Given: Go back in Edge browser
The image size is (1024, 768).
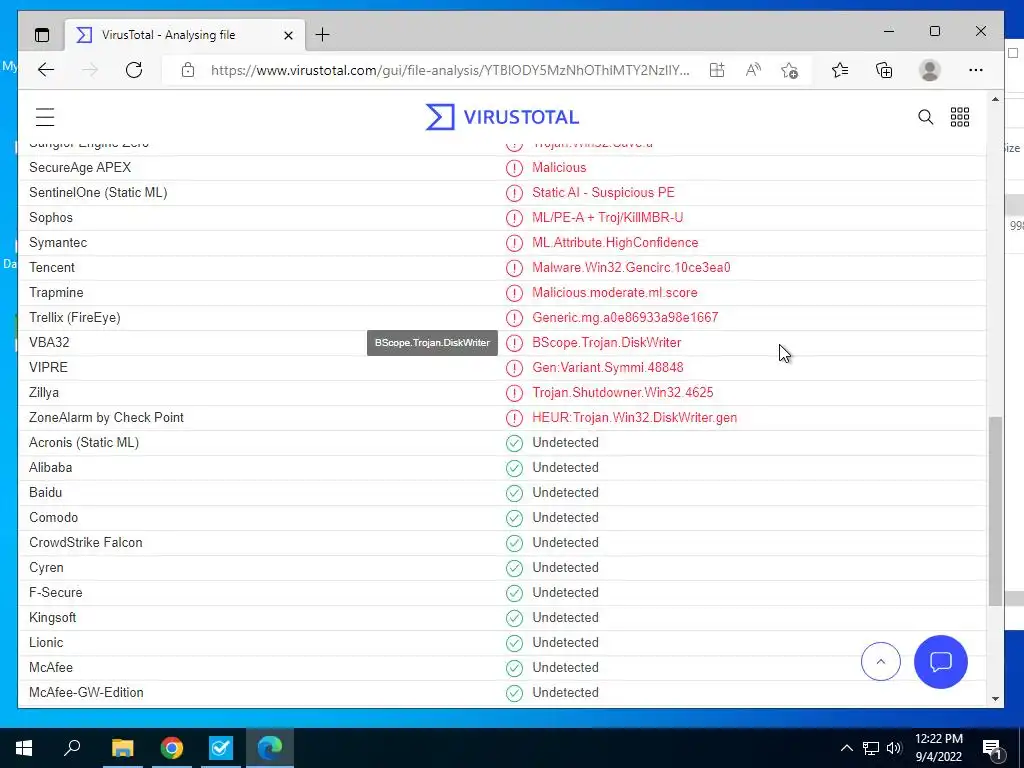Looking at the screenshot, I should (x=46, y=70).
